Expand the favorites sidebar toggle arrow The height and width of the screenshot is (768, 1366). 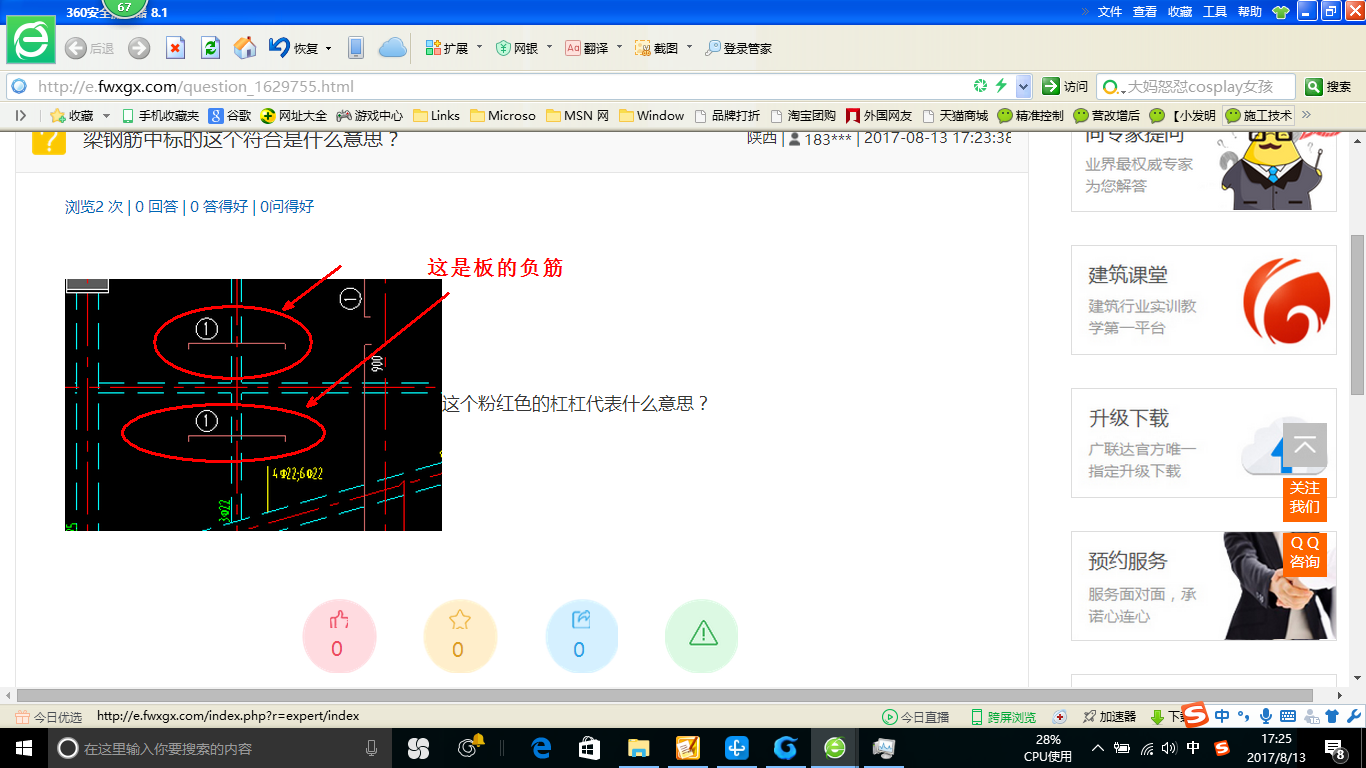click(x=20, y=115)
